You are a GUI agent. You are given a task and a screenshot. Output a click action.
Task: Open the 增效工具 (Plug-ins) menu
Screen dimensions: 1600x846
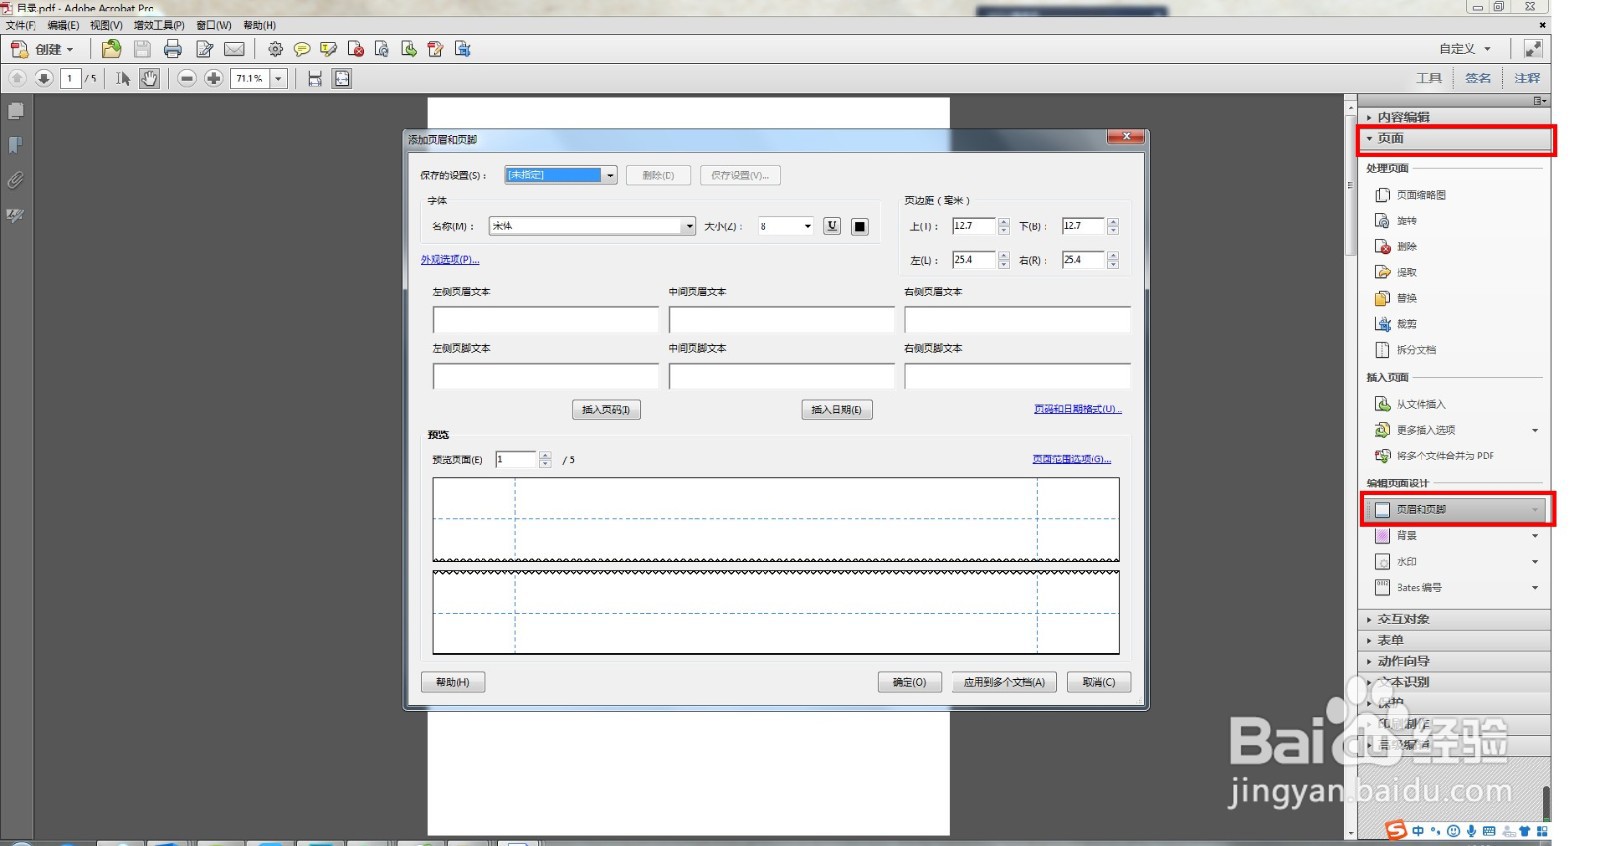click(158, 25)
